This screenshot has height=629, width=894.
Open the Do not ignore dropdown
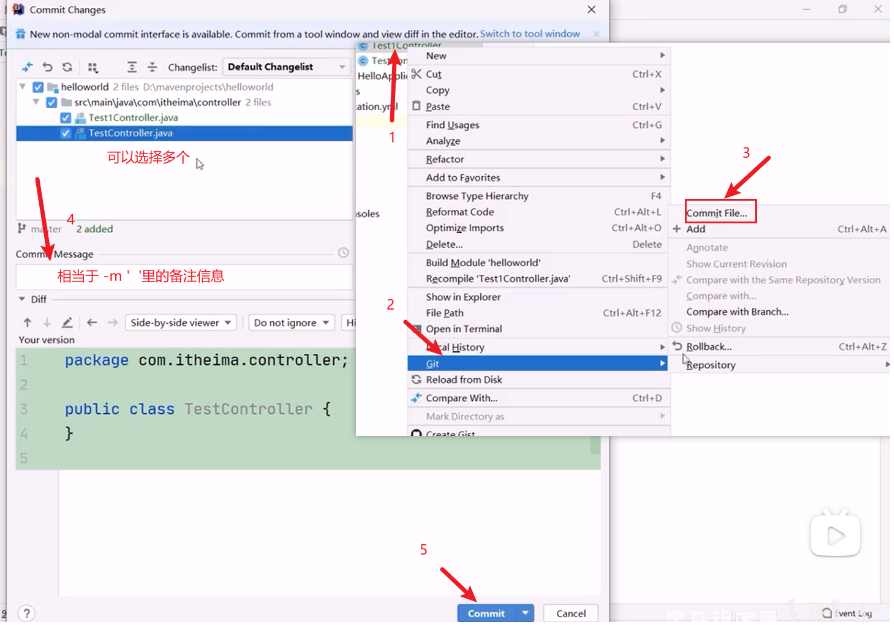pos(291,323)
